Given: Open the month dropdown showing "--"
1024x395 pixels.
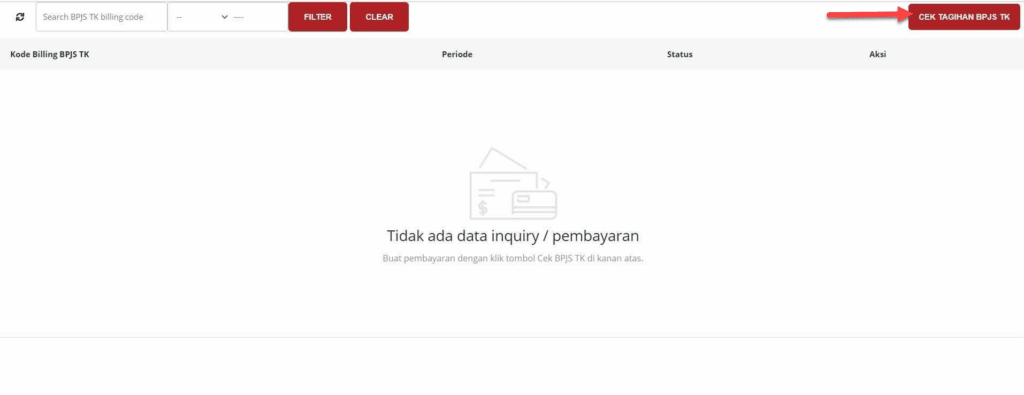Looking at the screenshot, I should [x=201, y=17].
